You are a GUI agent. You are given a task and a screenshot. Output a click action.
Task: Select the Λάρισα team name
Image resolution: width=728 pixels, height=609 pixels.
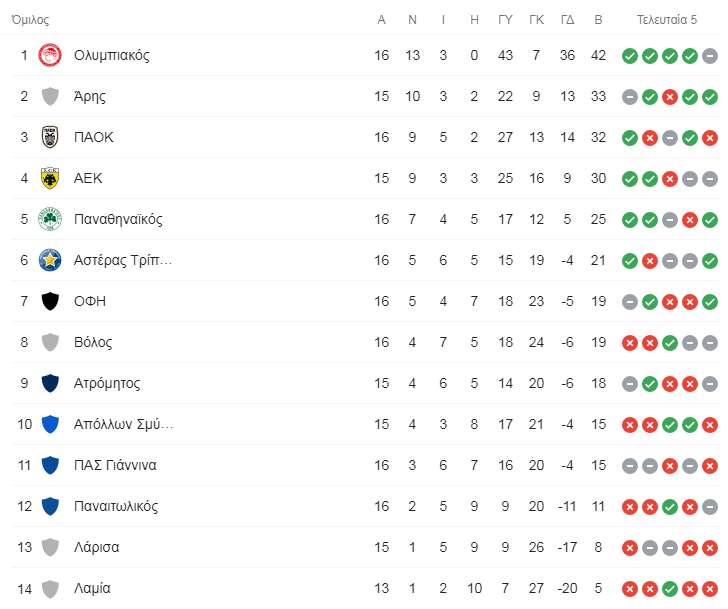[x=97, y=547]
